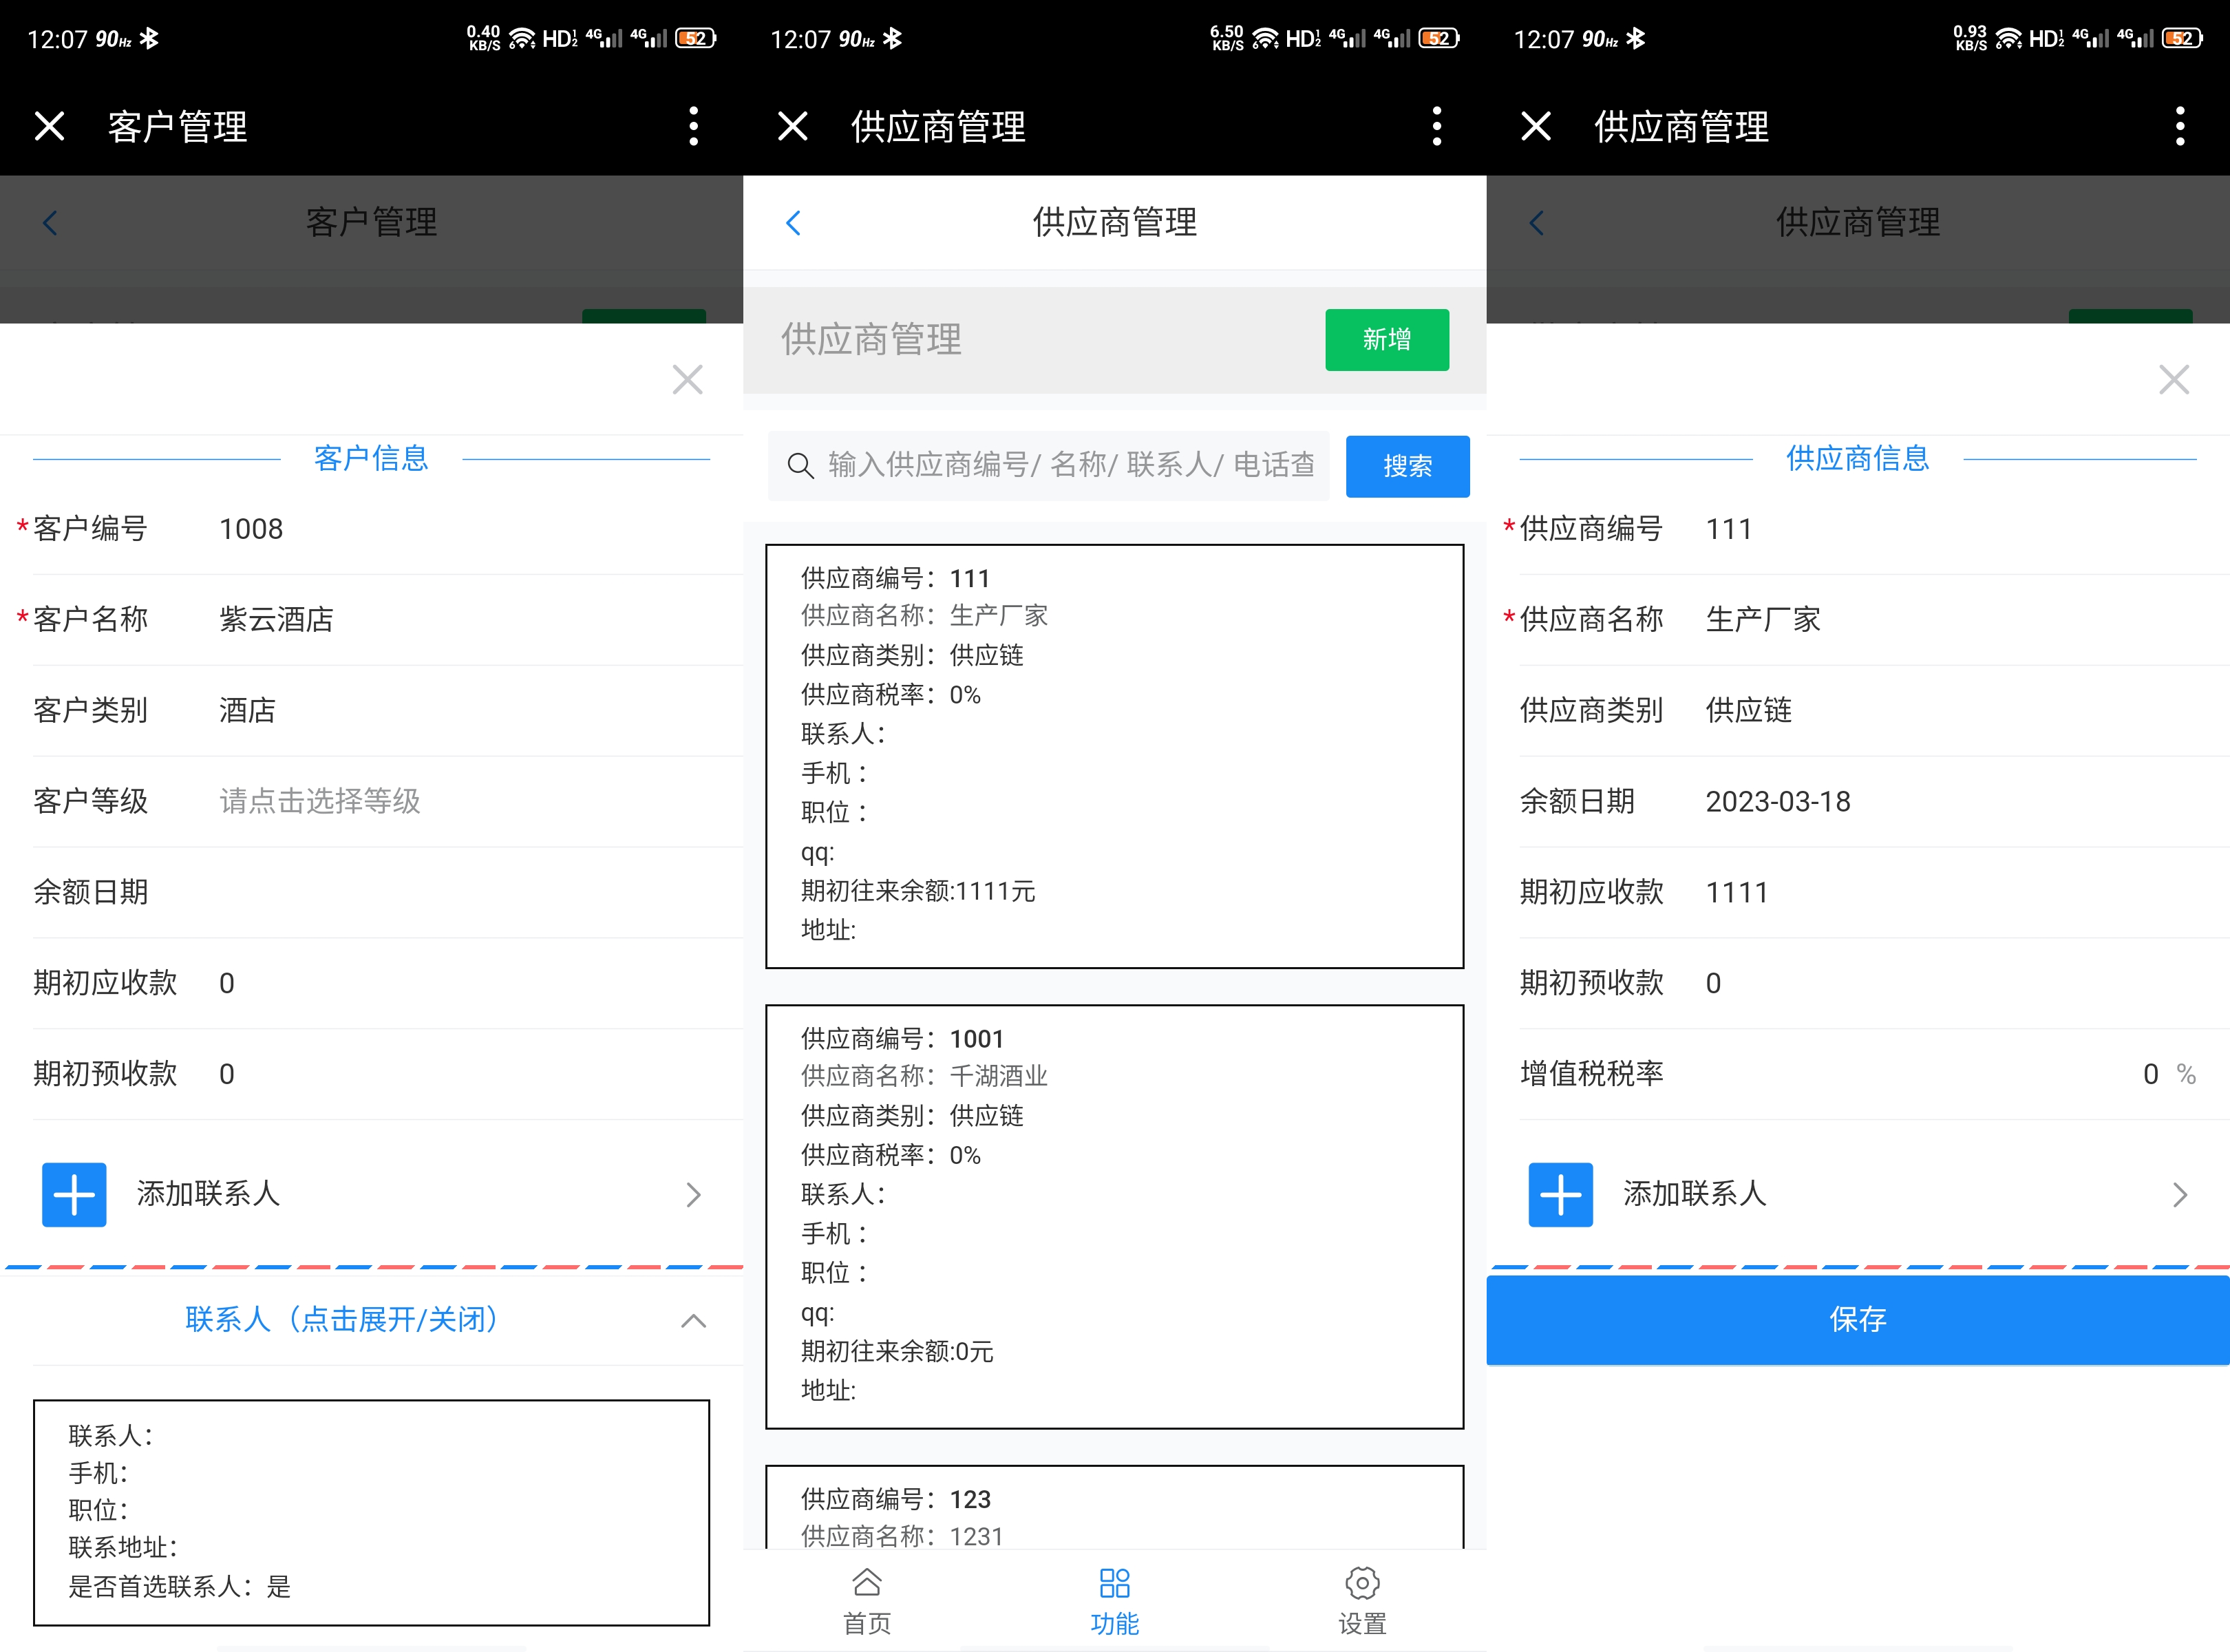
Task: Click 供应商名称：千湖酒业 text
Action: (x=924, y=1077)
